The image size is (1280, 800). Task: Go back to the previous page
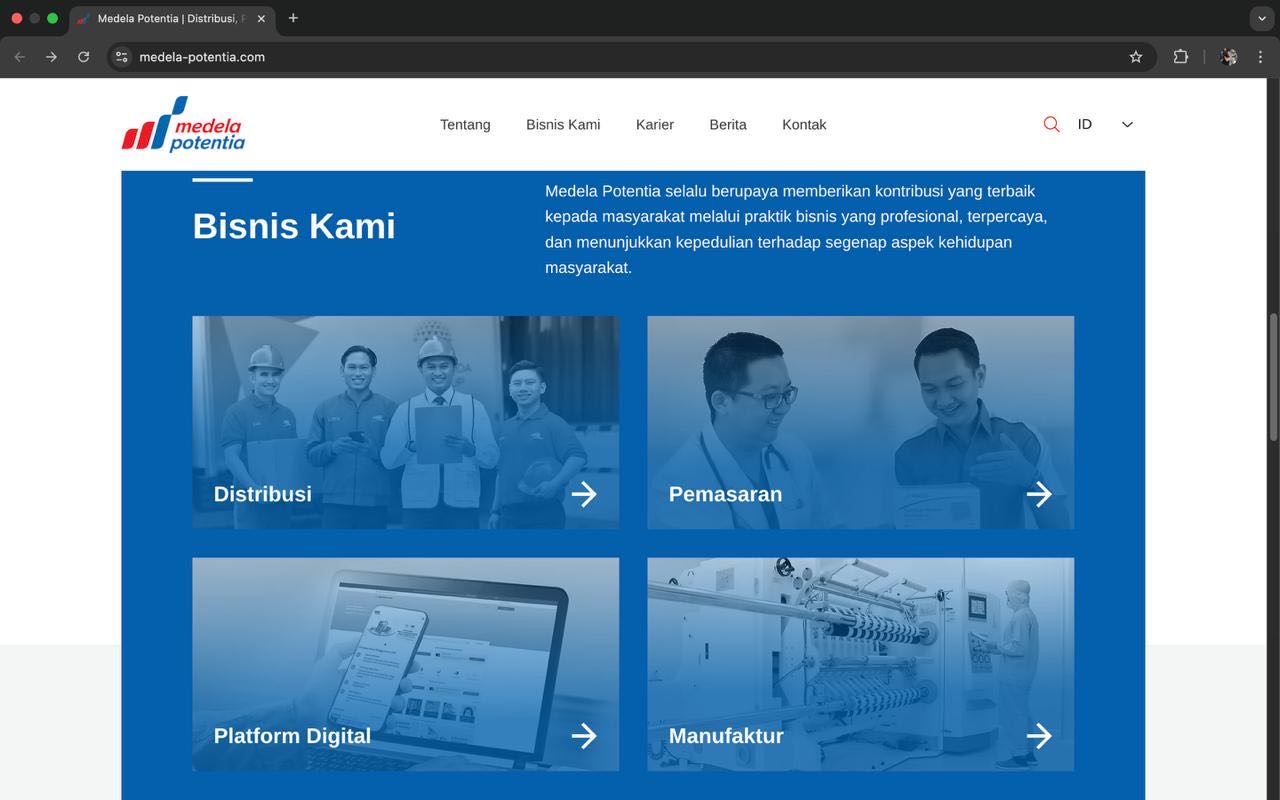click(20, 57)
